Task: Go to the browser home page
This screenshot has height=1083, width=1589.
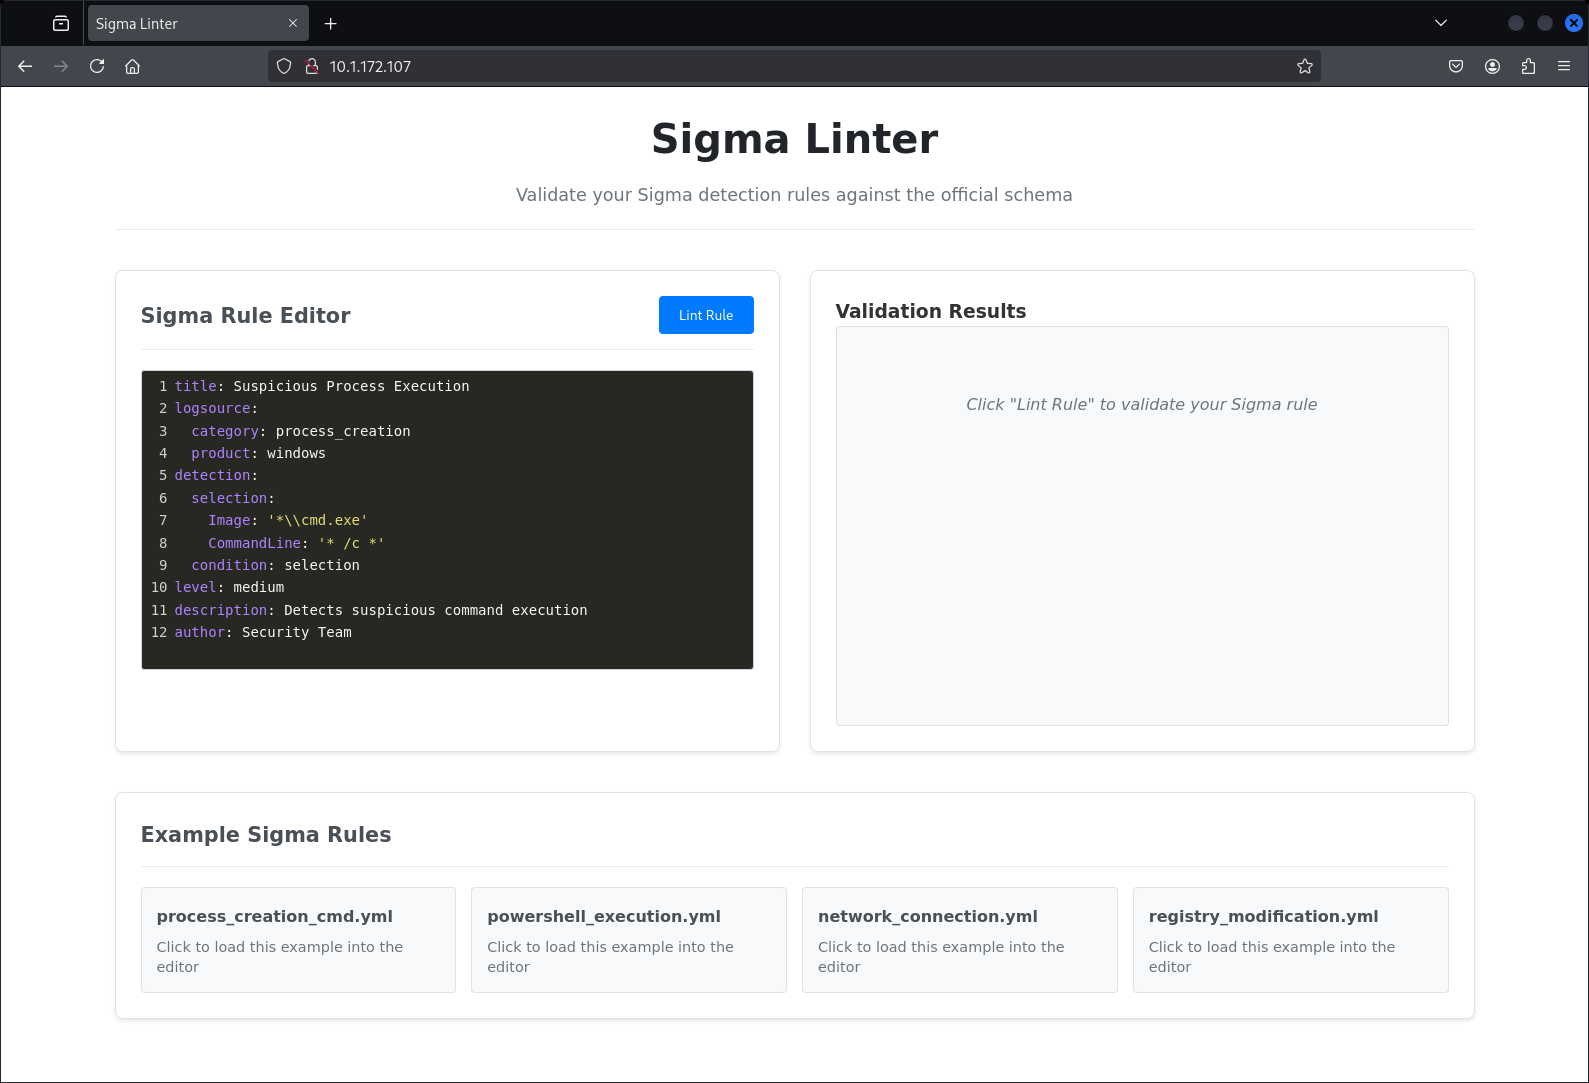Action: (x=132, y=66)
